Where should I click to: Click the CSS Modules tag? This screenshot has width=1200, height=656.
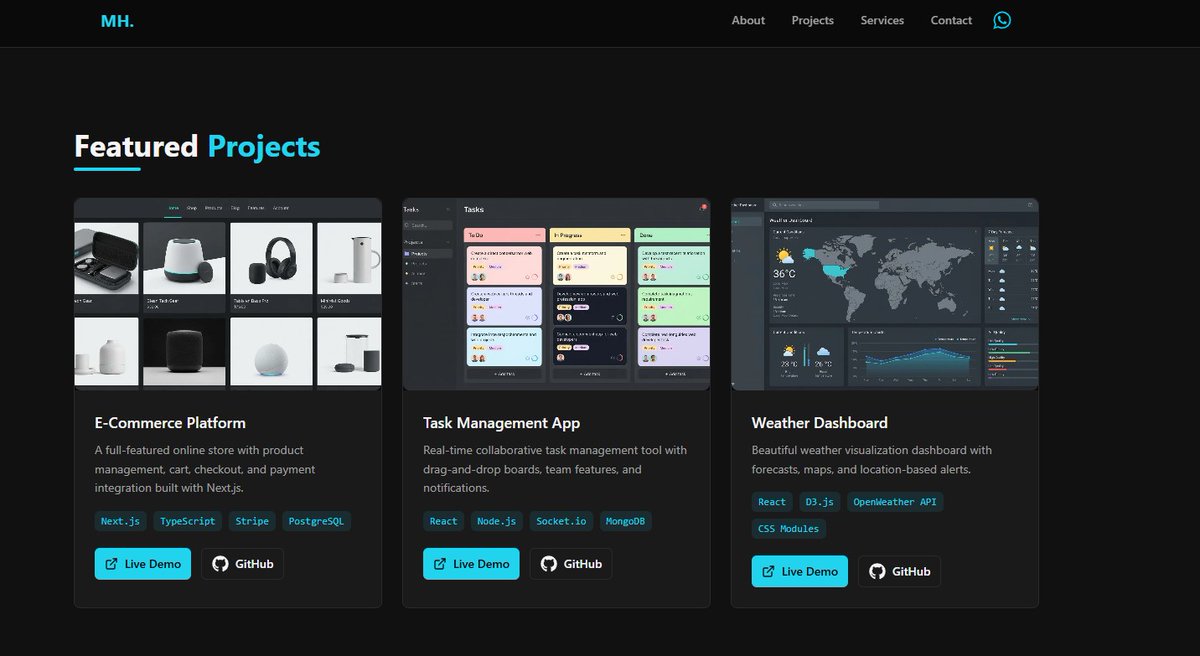(789, 529)
